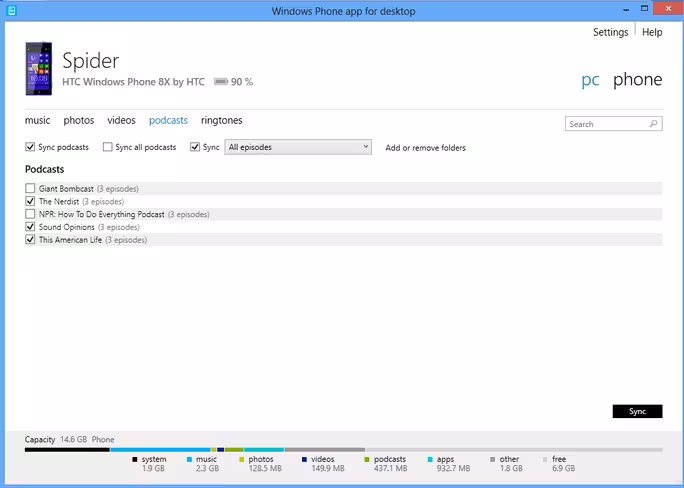This screenshot has width=684, height=488.
Task: Switch to the videos tab
Action: [x=121, y=120]
